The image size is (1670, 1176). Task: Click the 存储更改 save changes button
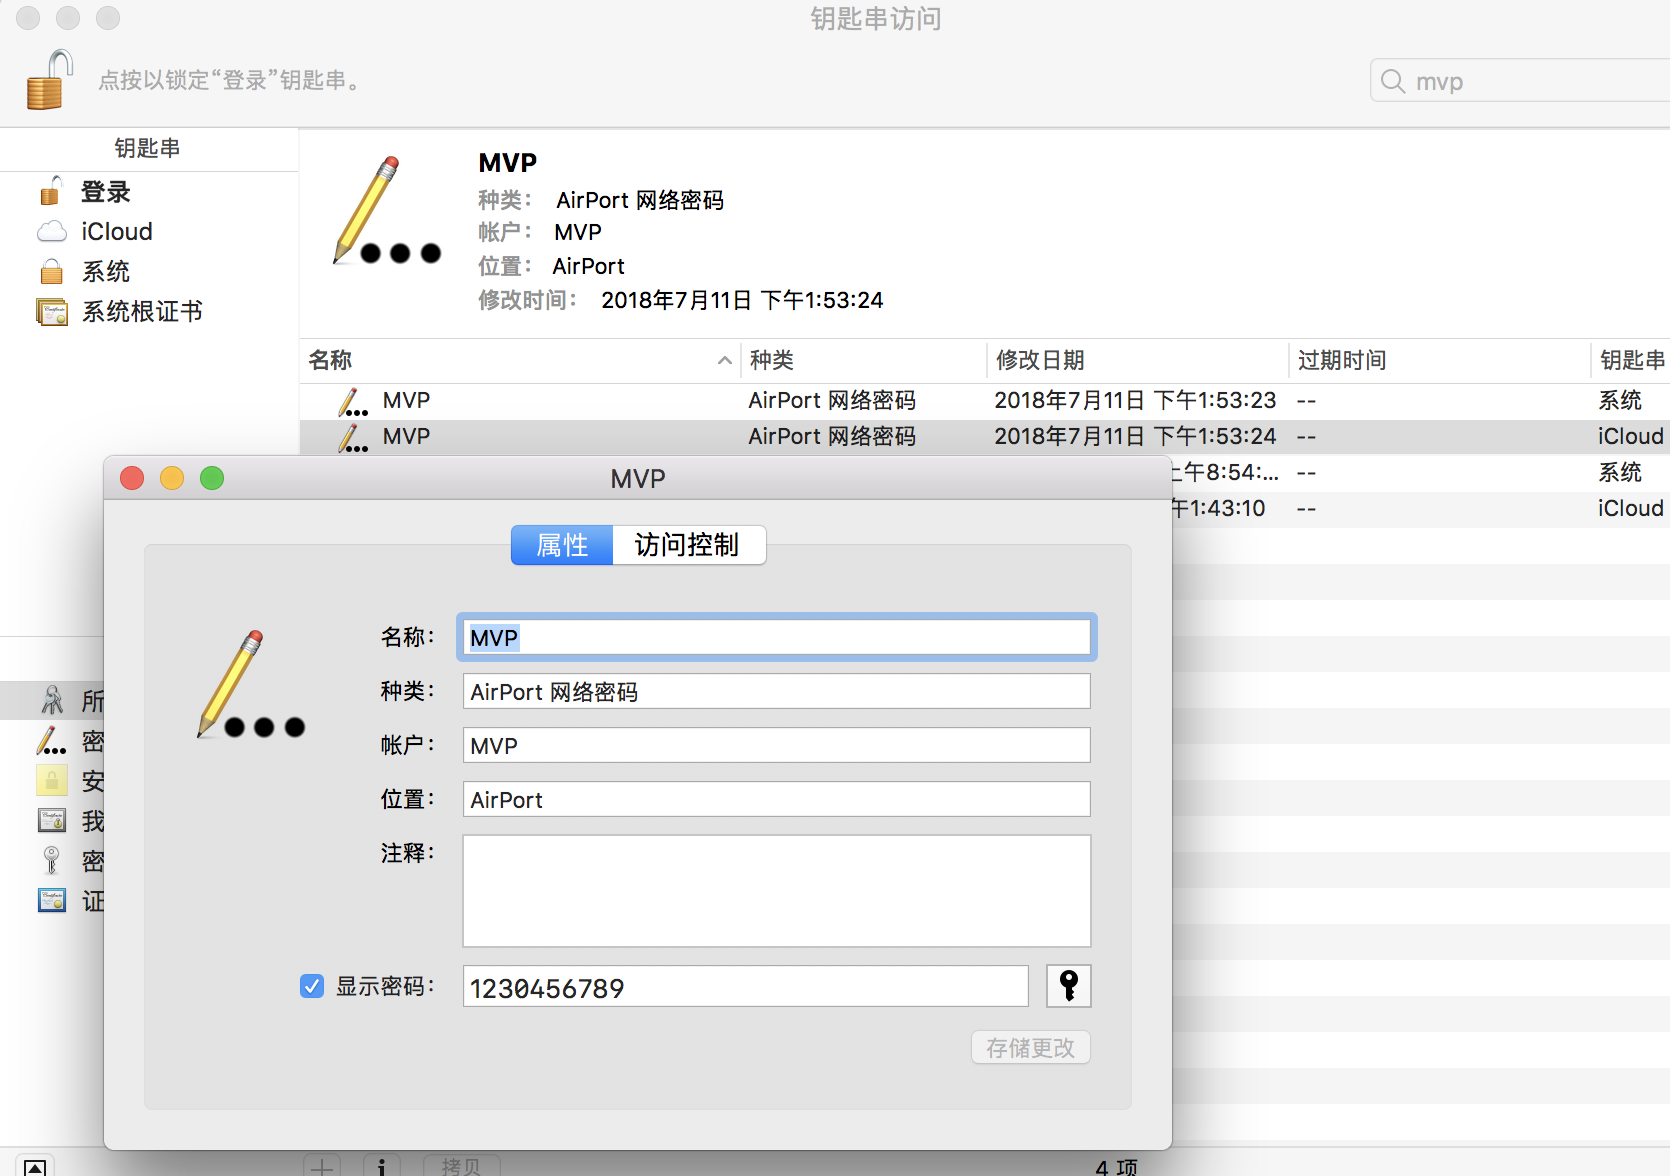1030,1048
